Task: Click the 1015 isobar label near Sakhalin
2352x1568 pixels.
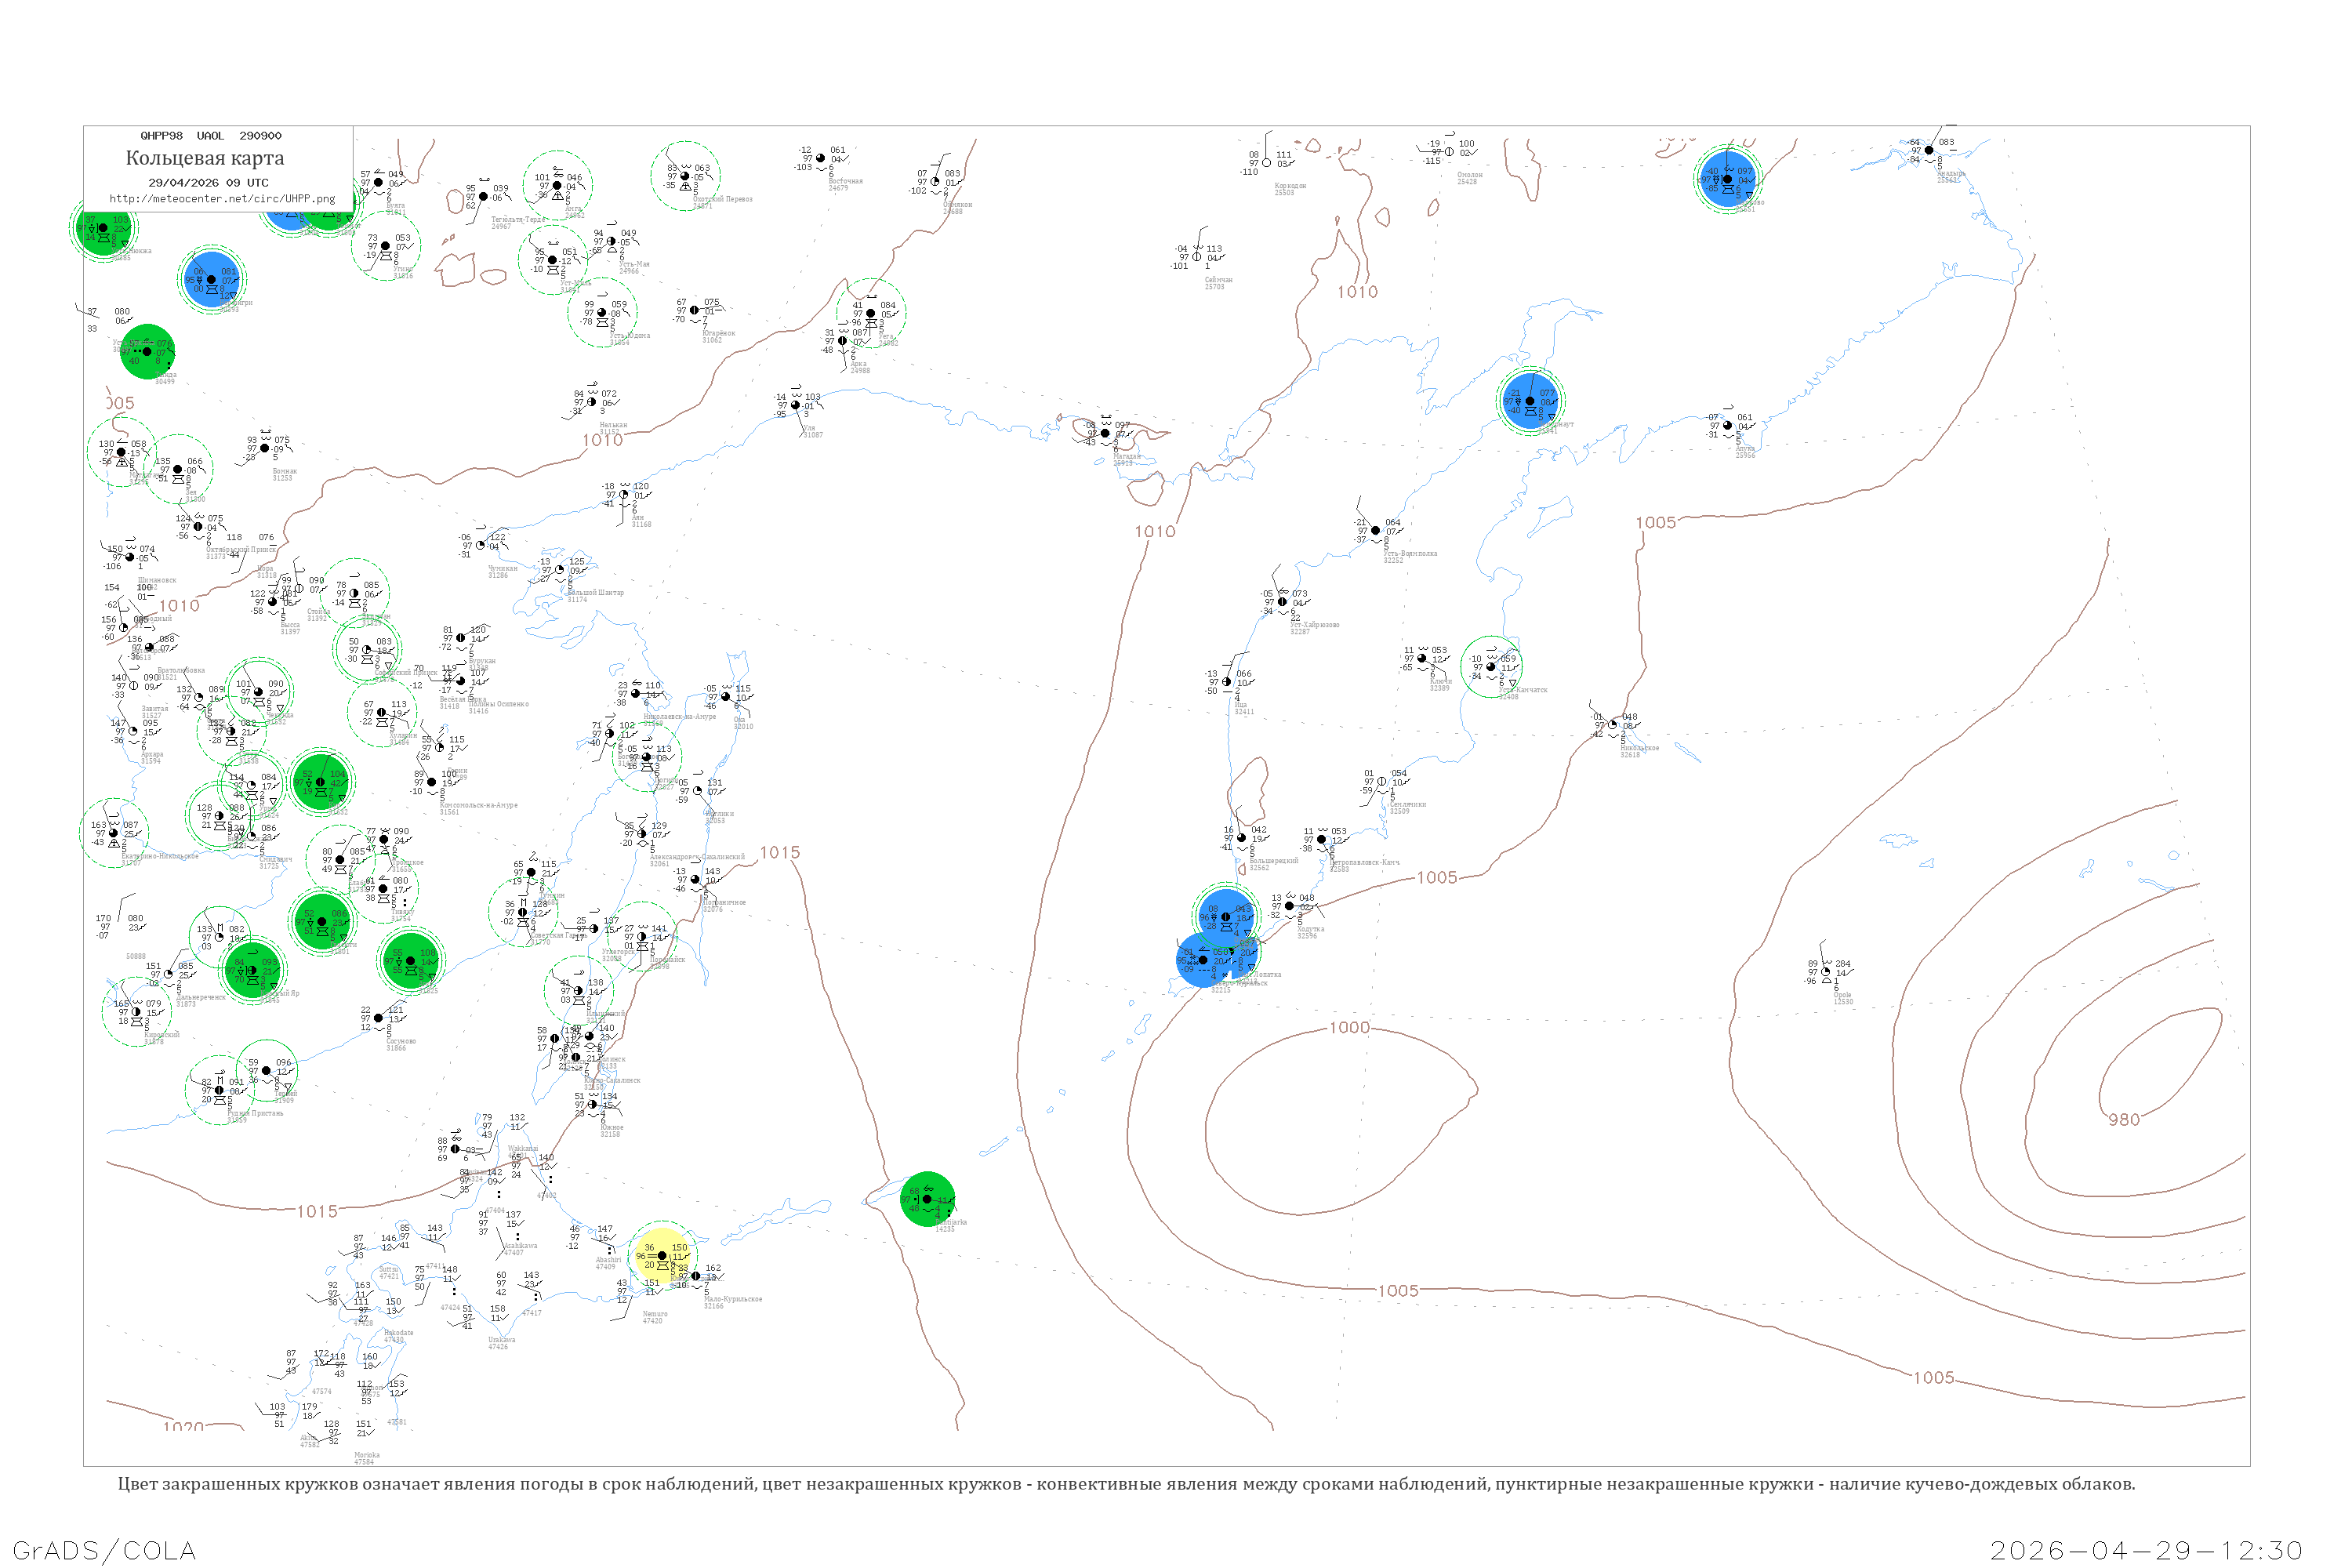Action: [x=780, y=853]
